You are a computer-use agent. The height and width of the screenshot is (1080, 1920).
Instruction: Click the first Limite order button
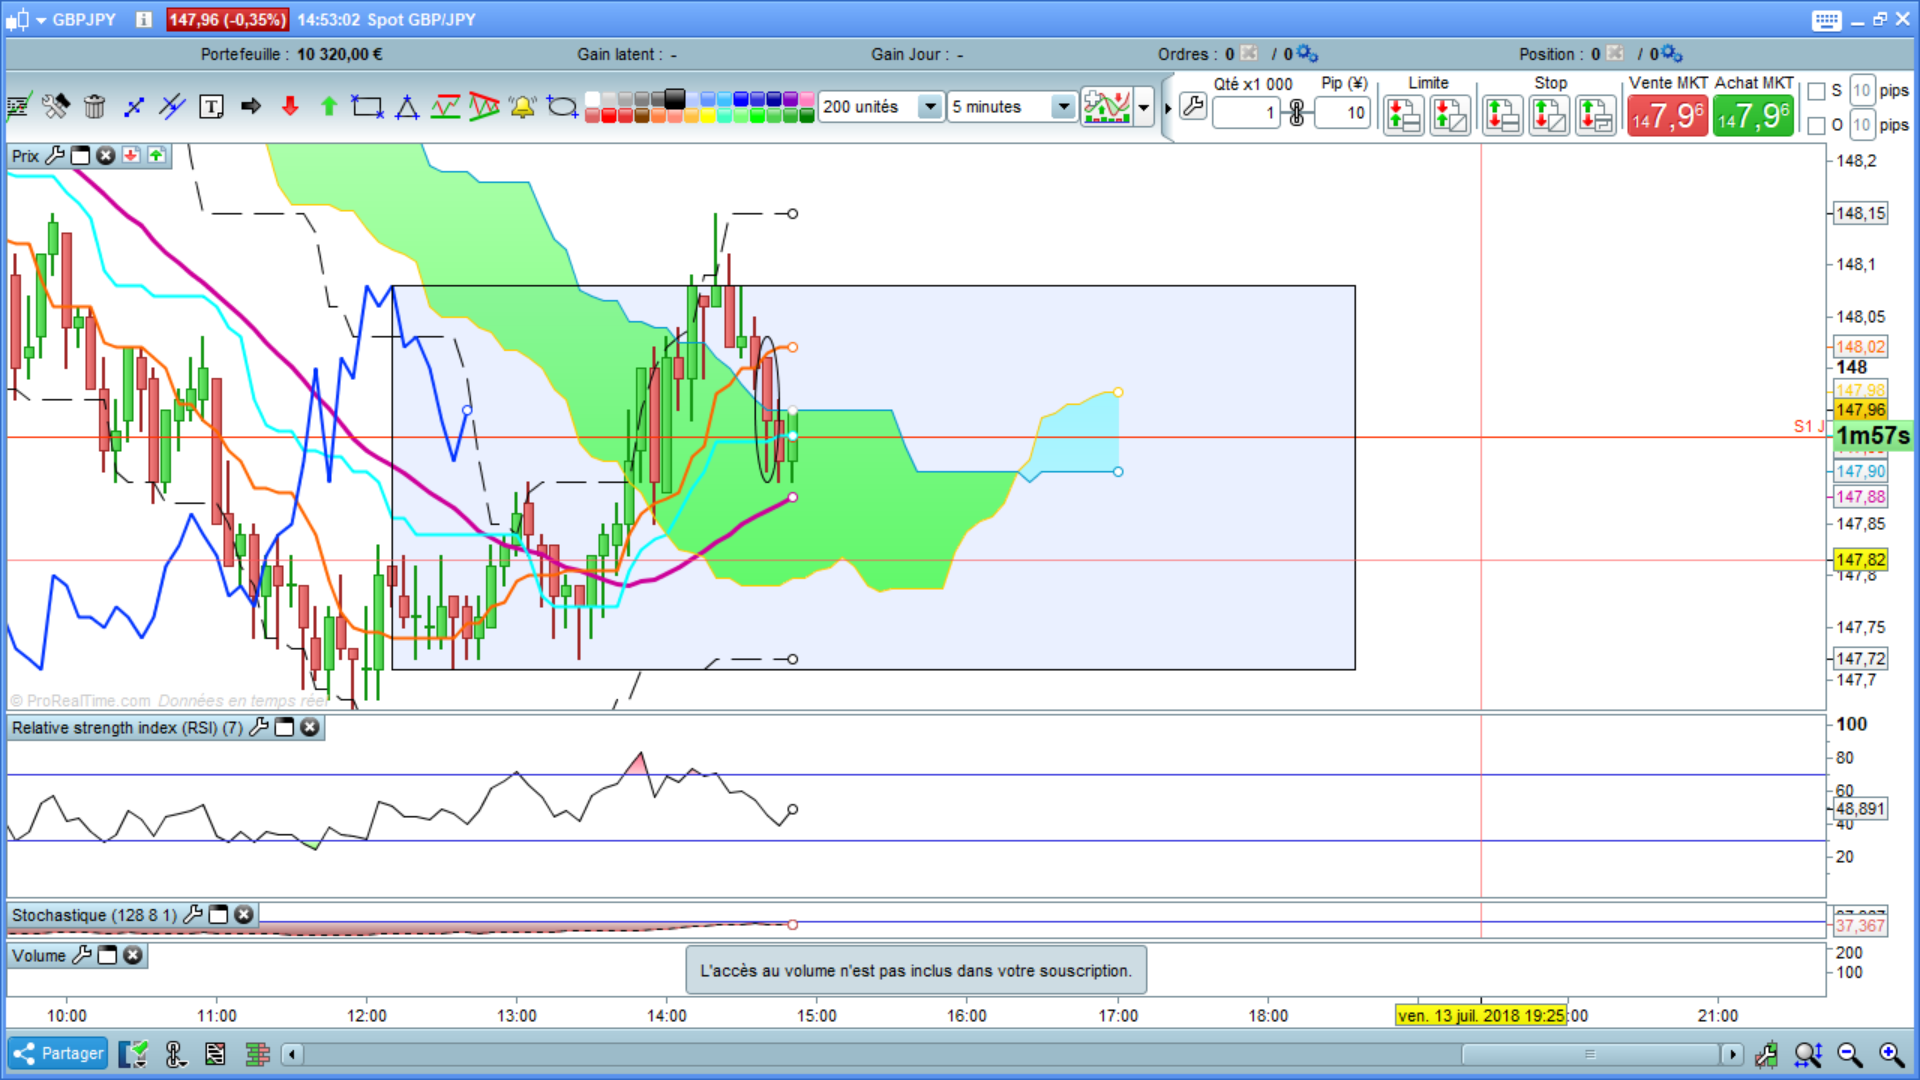[x=1404, y=116]
